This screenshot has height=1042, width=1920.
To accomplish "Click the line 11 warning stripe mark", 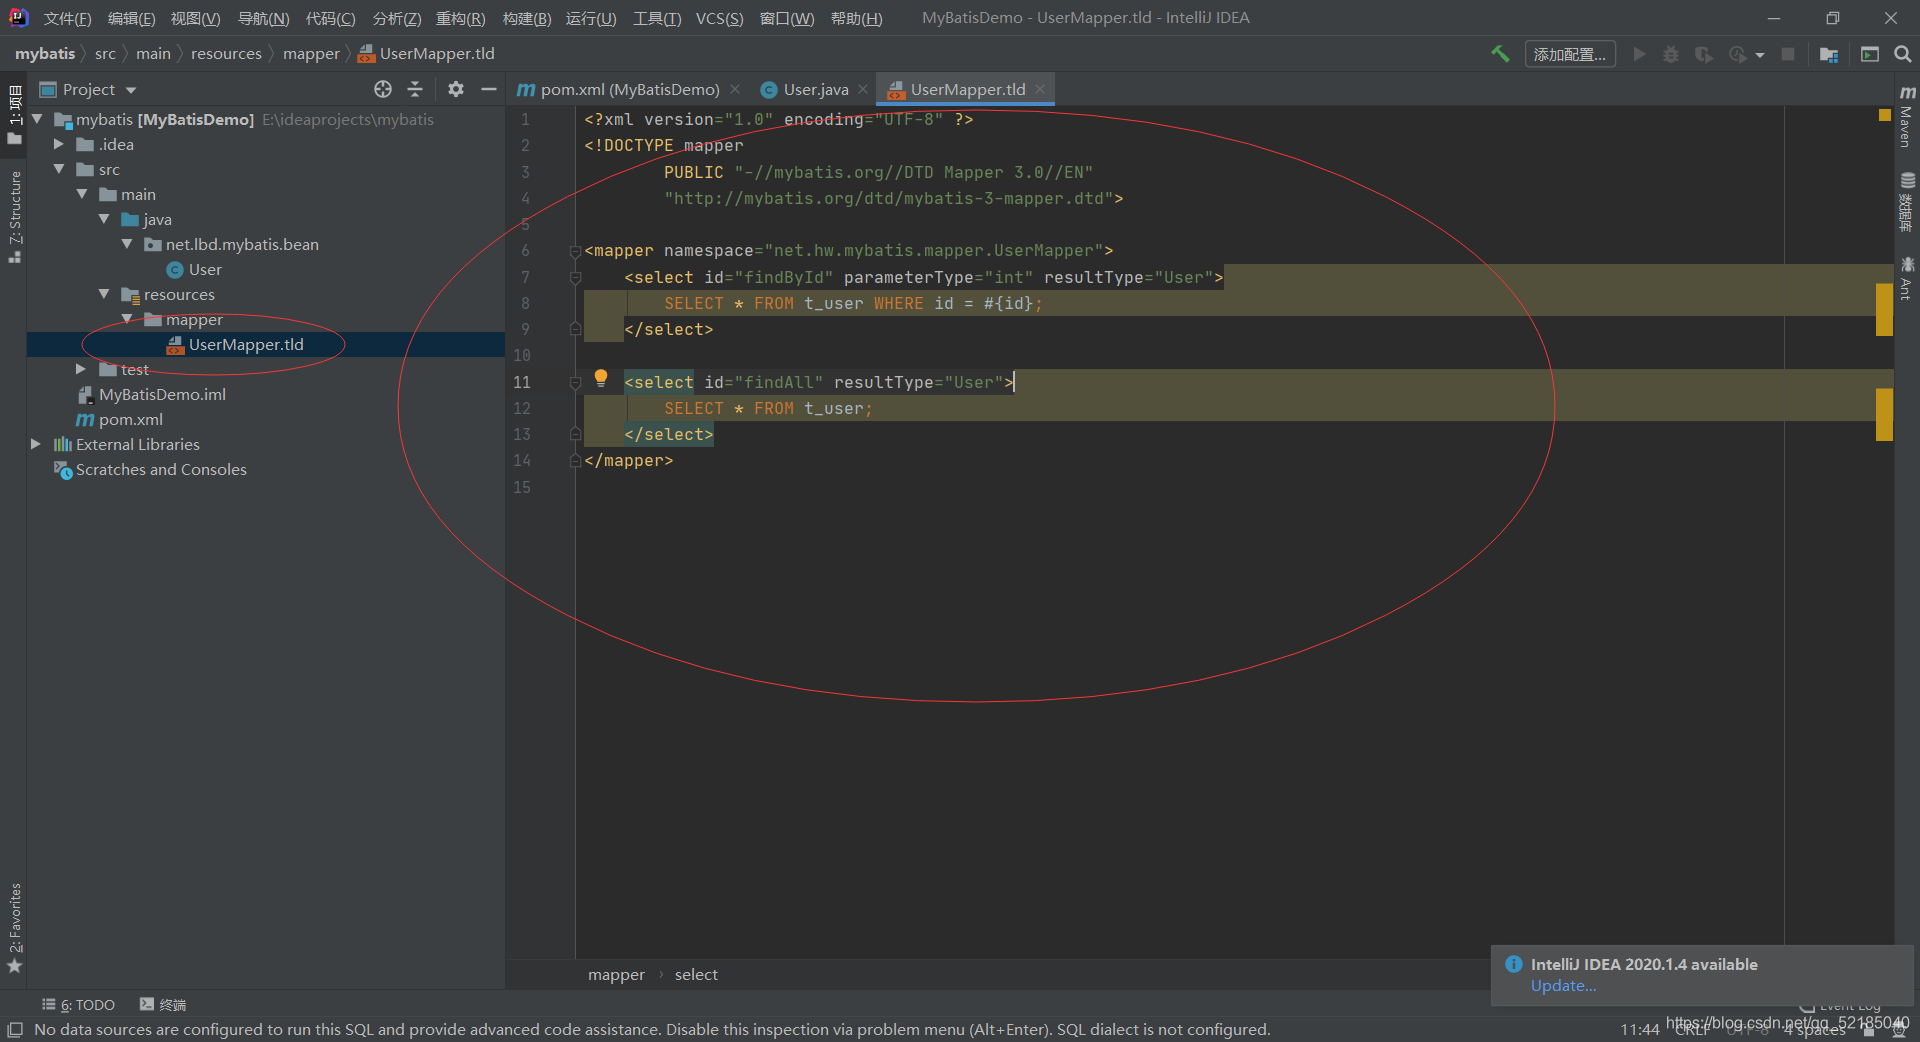I will tap(1884, 414).
